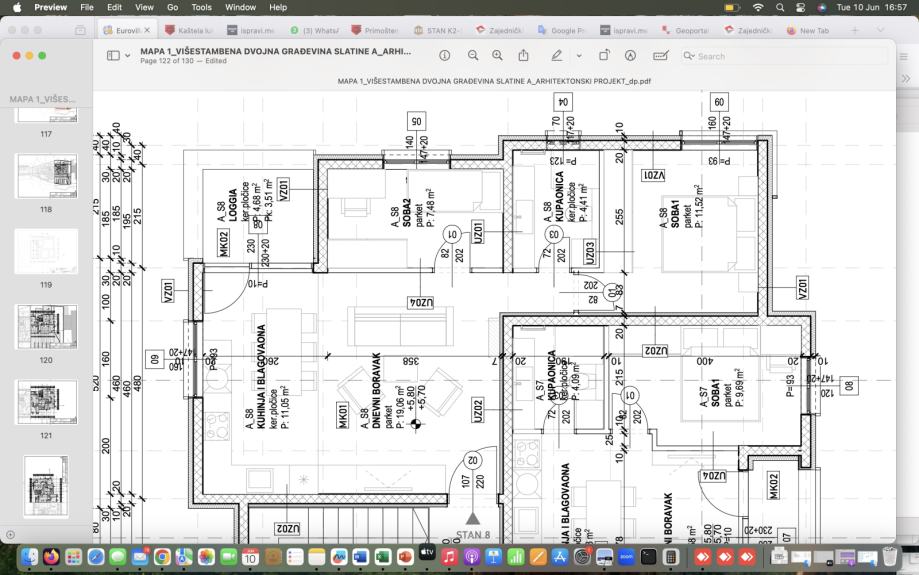Image resolution: width=919 pixels, height=575 pixels.
Task: Click the Share icon in Preview toolbar
Action: 523,56
